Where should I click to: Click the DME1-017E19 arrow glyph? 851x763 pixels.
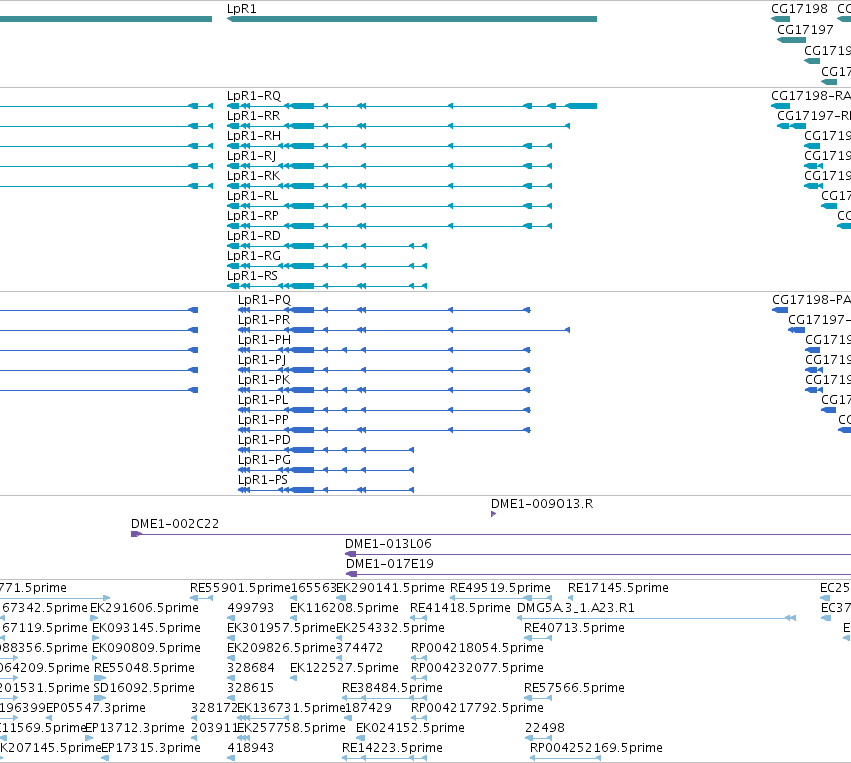point(352,574)
